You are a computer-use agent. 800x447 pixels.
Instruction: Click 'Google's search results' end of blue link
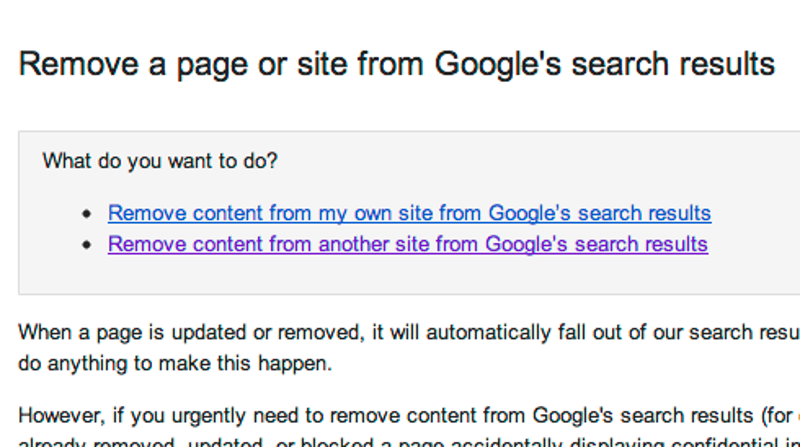click(600, 213)
